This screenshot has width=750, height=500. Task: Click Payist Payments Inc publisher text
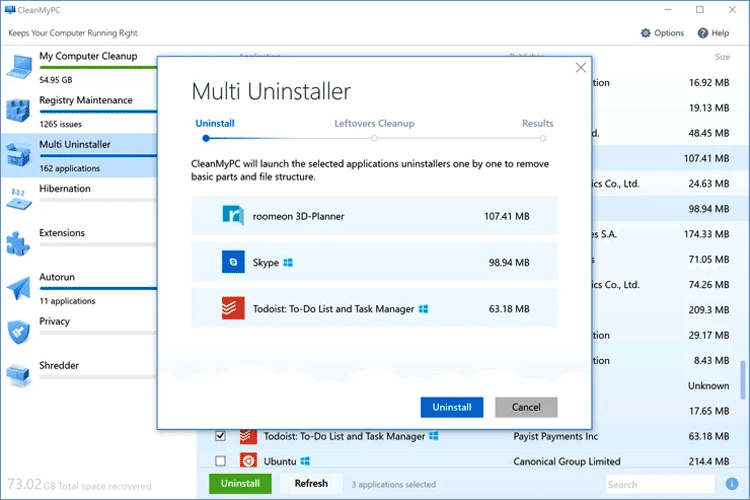pyautogui.click(x=555, y=436)
